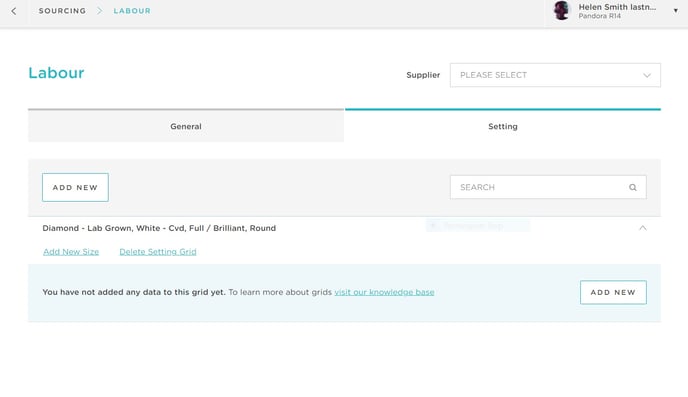This screenshot has width=688, height=397.
Task: Click the Delete Setting Grid link
Action: point(158,252)
